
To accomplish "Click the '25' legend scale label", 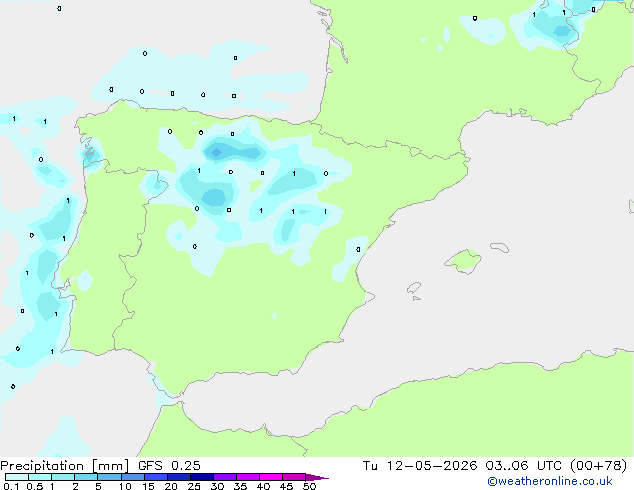I will tap(194, 486).
